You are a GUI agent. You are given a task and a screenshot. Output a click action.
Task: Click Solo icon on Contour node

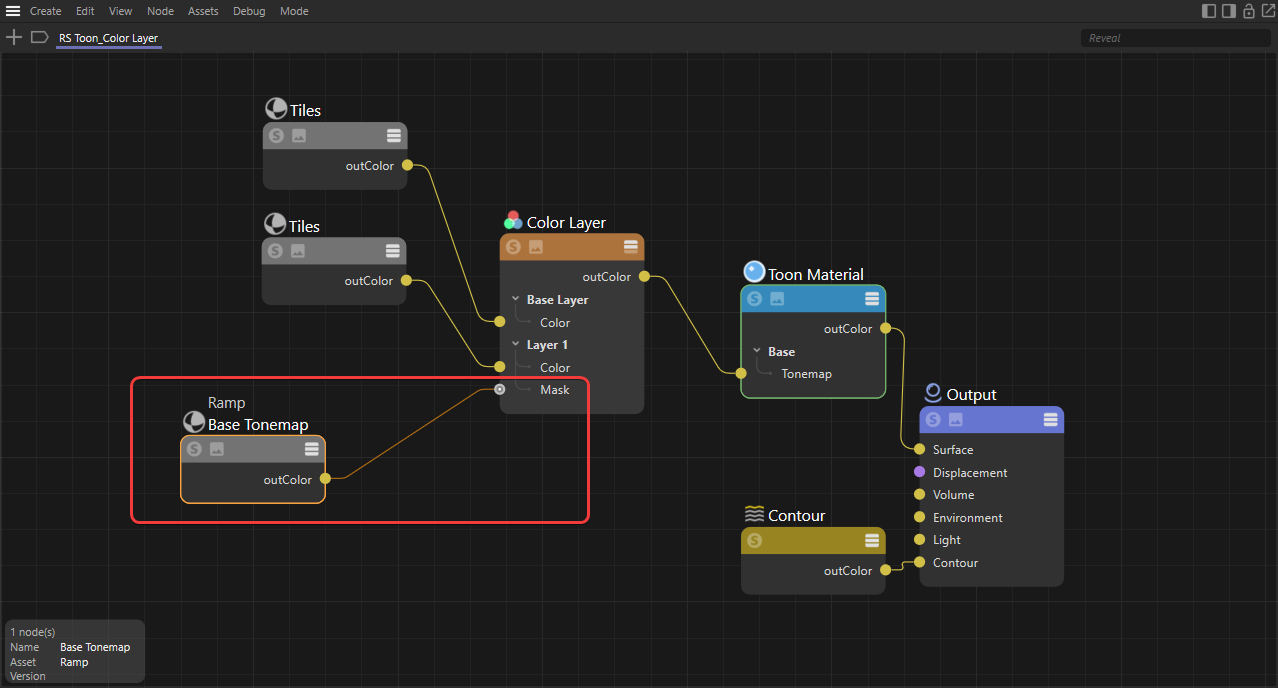pyautogui.click(x=754, y=541)
